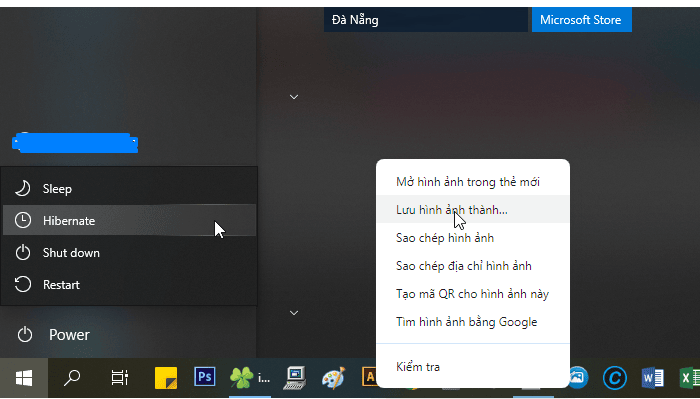Click the circular arrow beside Restart
700x399 pixels.
click(23, 284)
